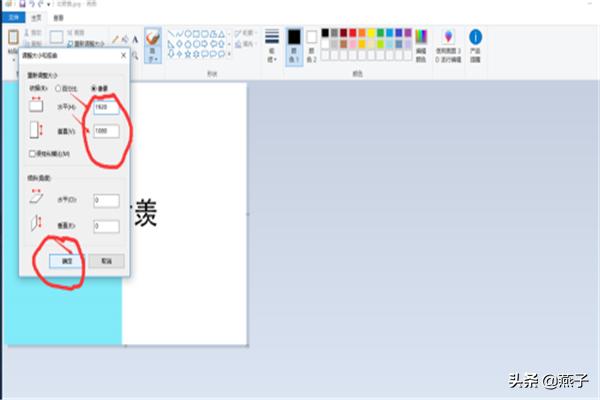This screenshot has width=600, height=400.
Task: Select the five-point Star shape
Action: (x=188, y=54)
